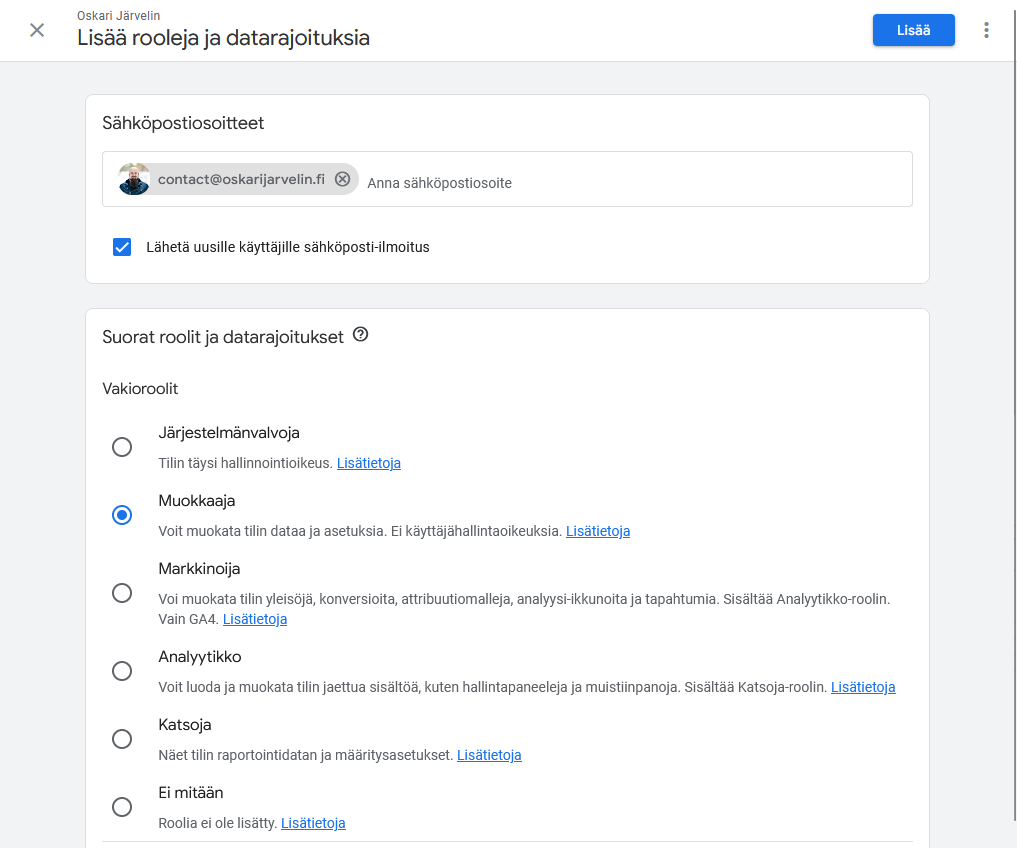
Task: Click the Oskari Järvelin account name
Action: click(x=119, y=16)
